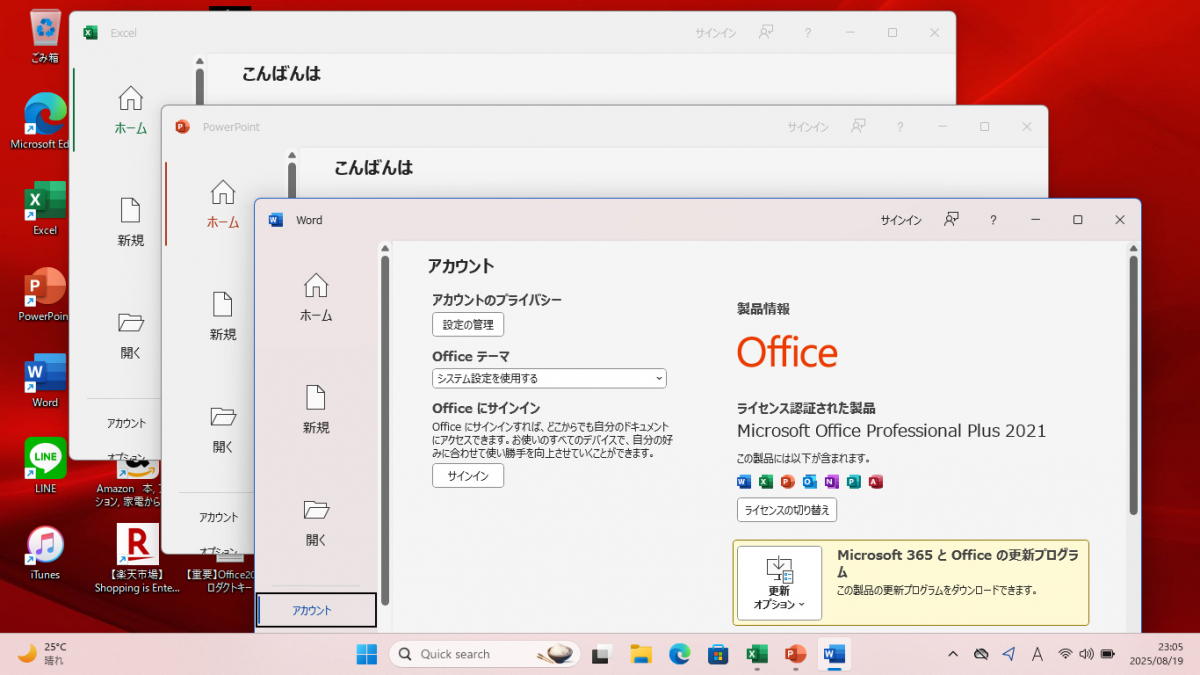Select Word desktop shortcut
Image resolution: width=1200 pixels, height=675 pixels.
click(x=45, y=381)
